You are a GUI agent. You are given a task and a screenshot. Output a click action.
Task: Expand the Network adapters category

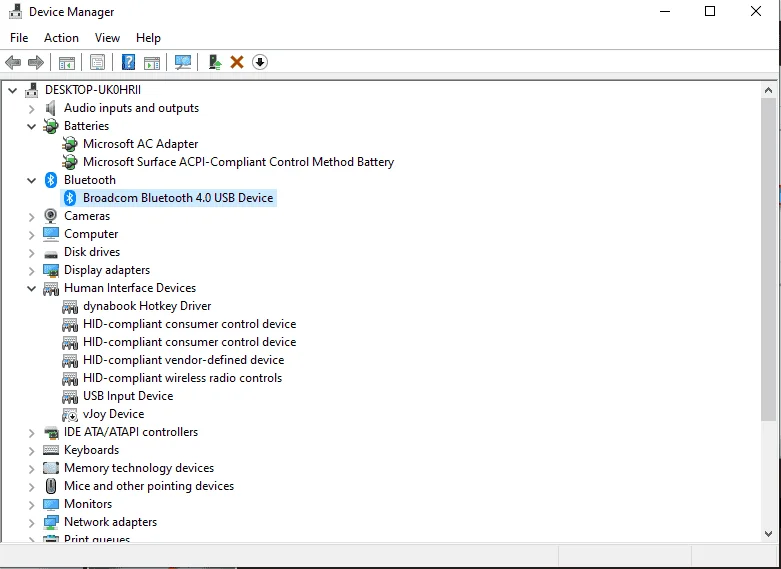31,523
